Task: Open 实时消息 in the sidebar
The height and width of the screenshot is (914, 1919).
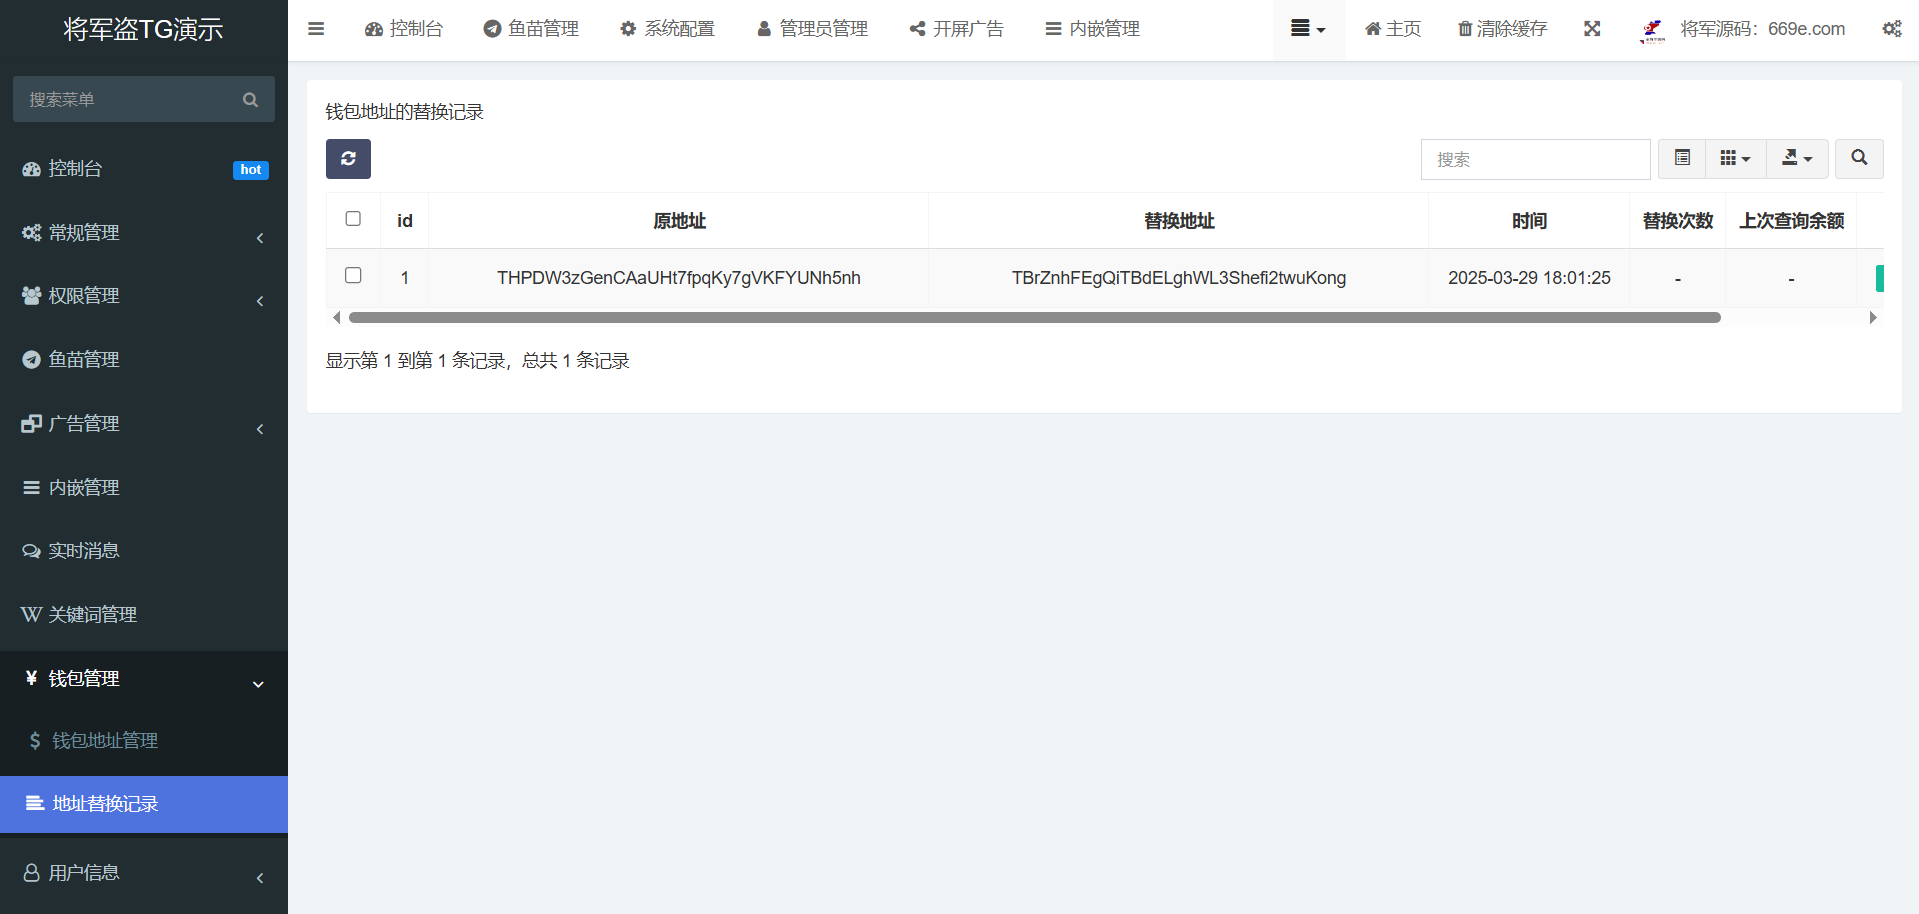Action: click(x=84, y=551)
